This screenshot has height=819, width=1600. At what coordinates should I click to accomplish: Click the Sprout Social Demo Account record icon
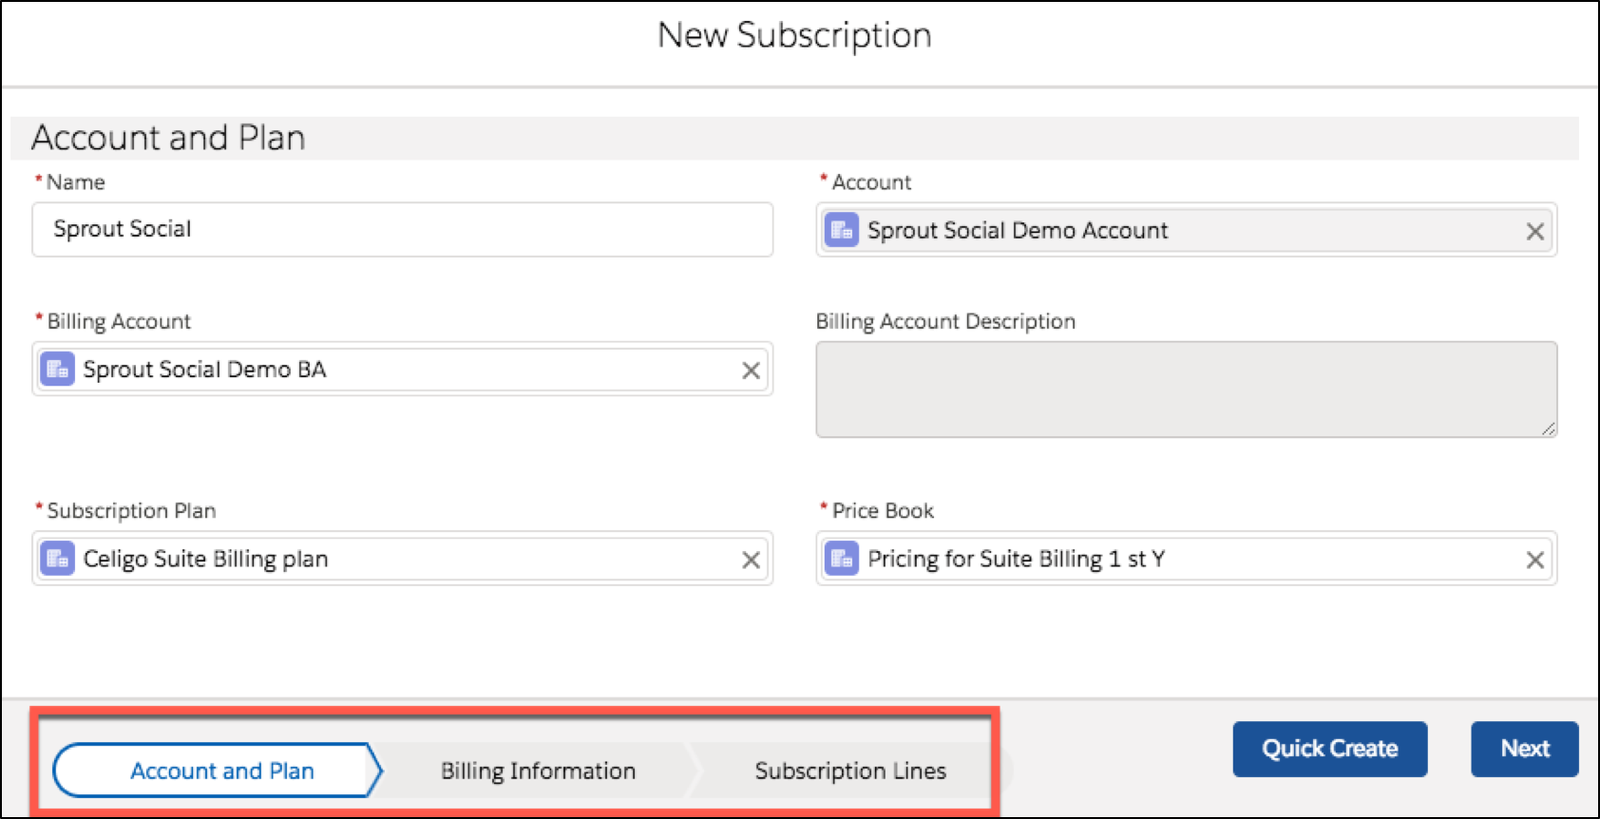(841, 231)
